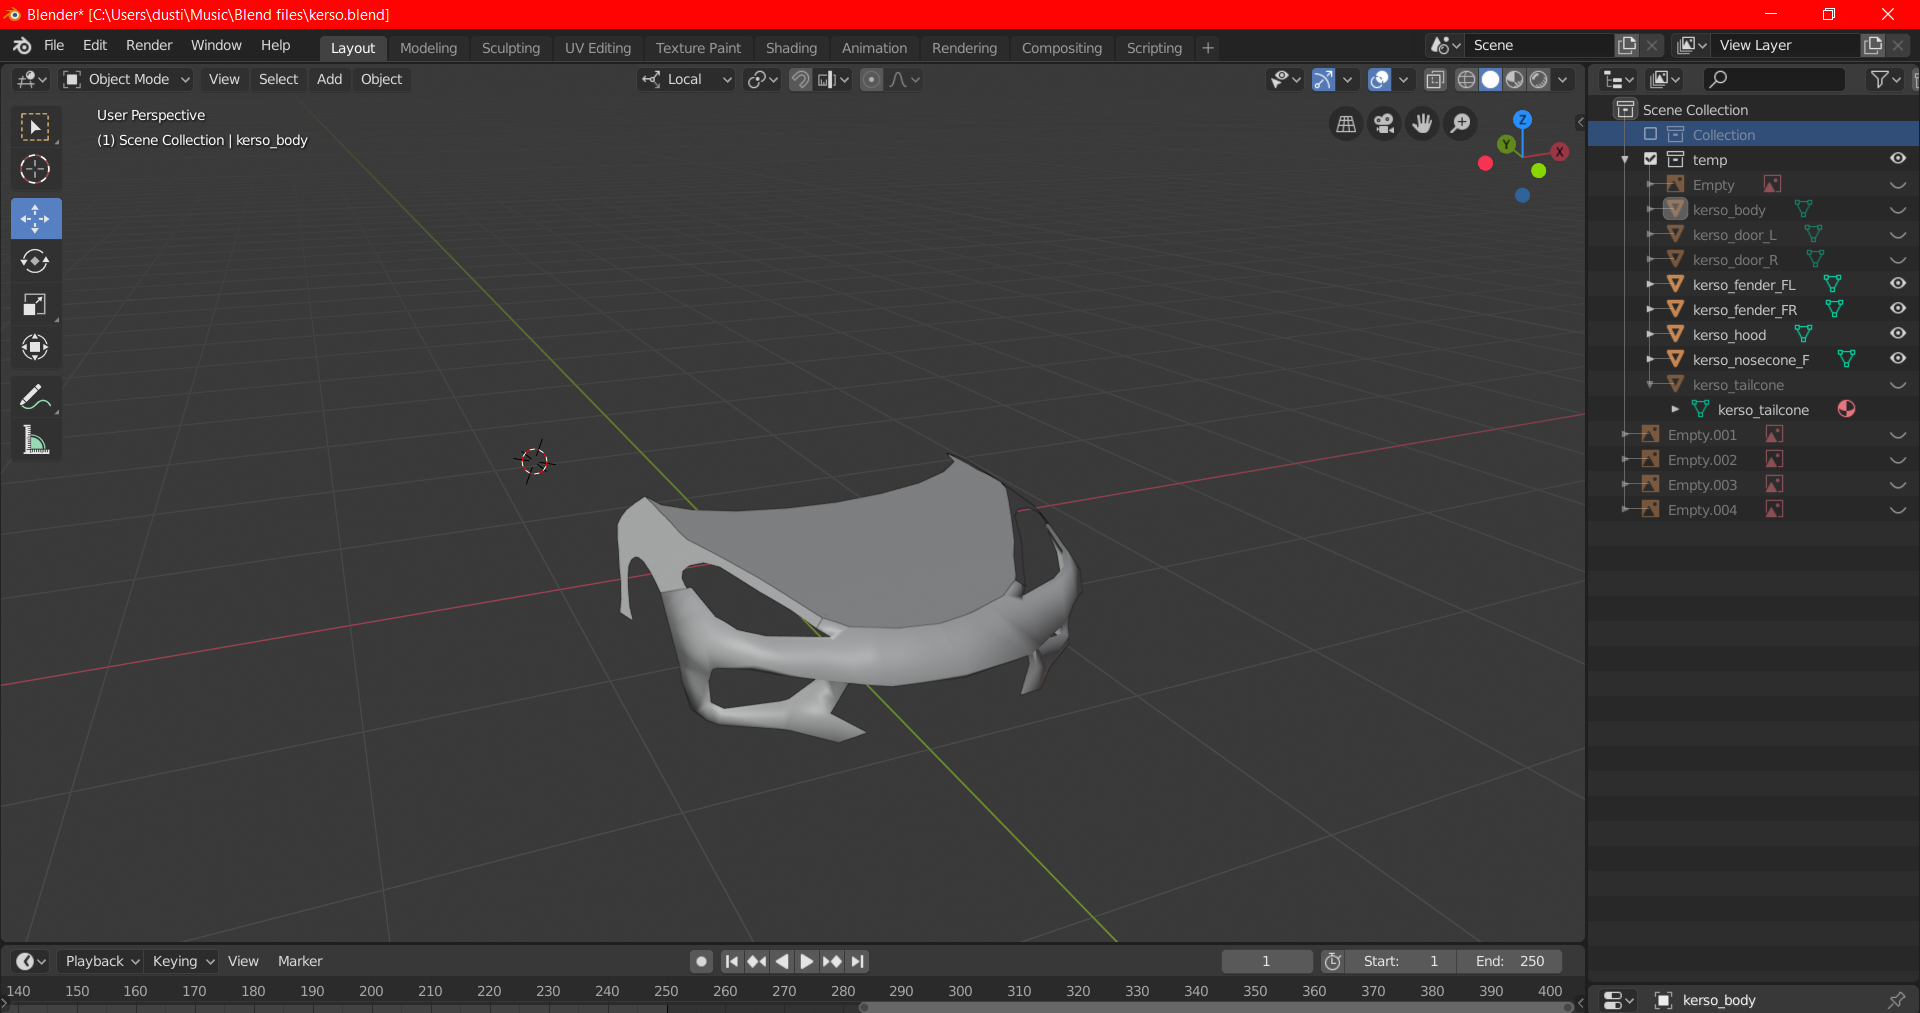Click the outliner search field
1920x1013 pixels.
coord(1774,79)
